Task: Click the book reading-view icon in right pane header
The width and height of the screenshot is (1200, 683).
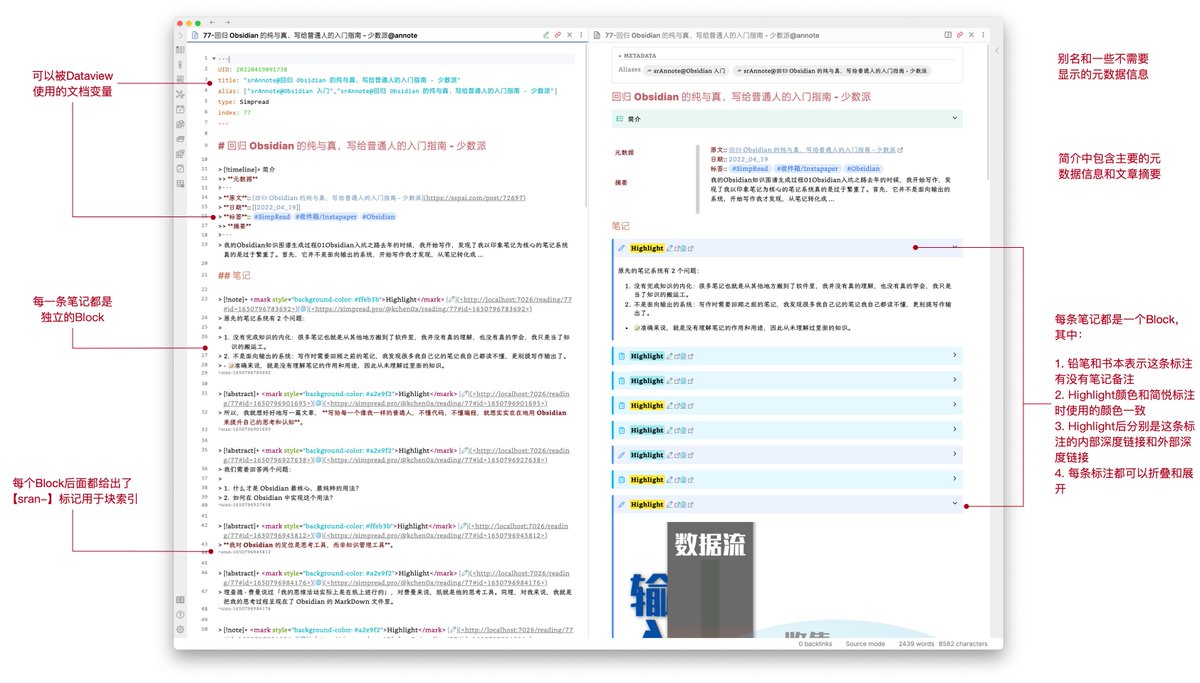Action: [x=948, y=35]
